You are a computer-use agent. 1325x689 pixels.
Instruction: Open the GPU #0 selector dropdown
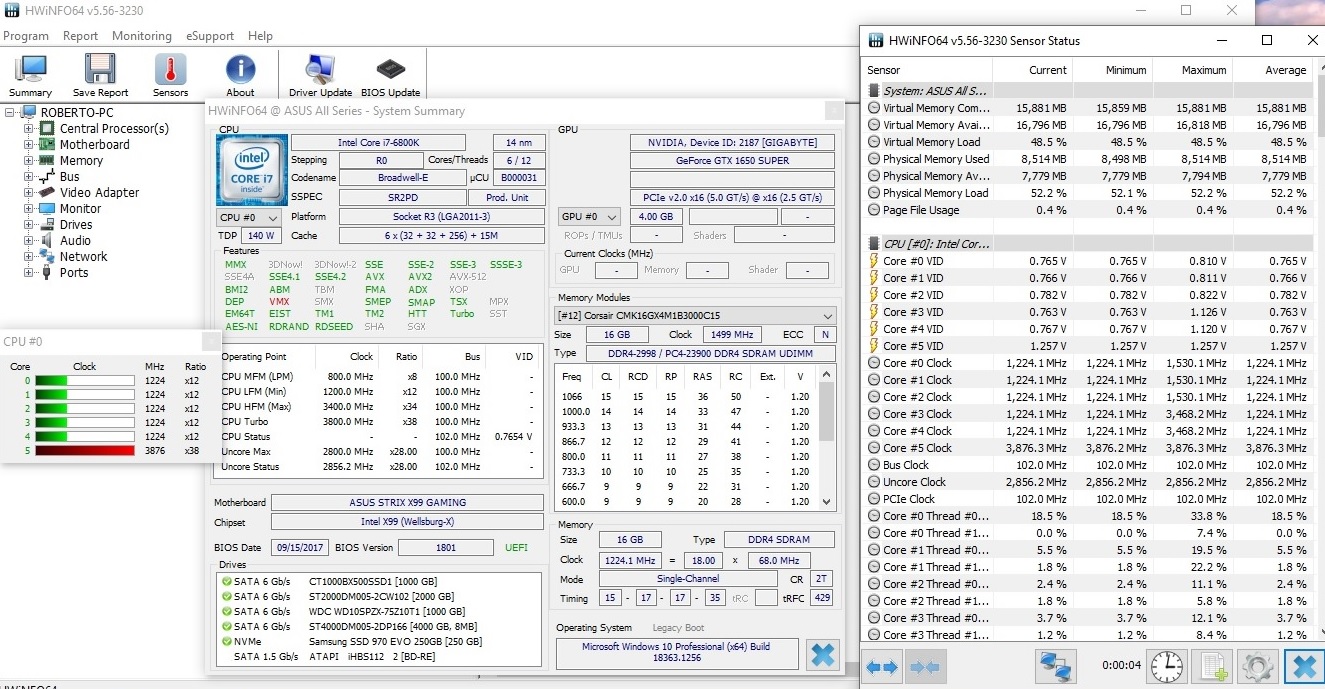tap(590, 217)
